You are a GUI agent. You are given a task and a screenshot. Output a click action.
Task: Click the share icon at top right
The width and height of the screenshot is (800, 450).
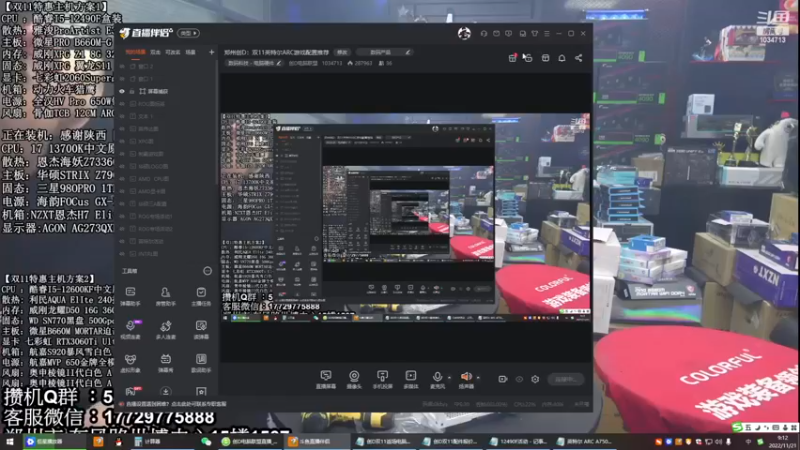(579, 58)
